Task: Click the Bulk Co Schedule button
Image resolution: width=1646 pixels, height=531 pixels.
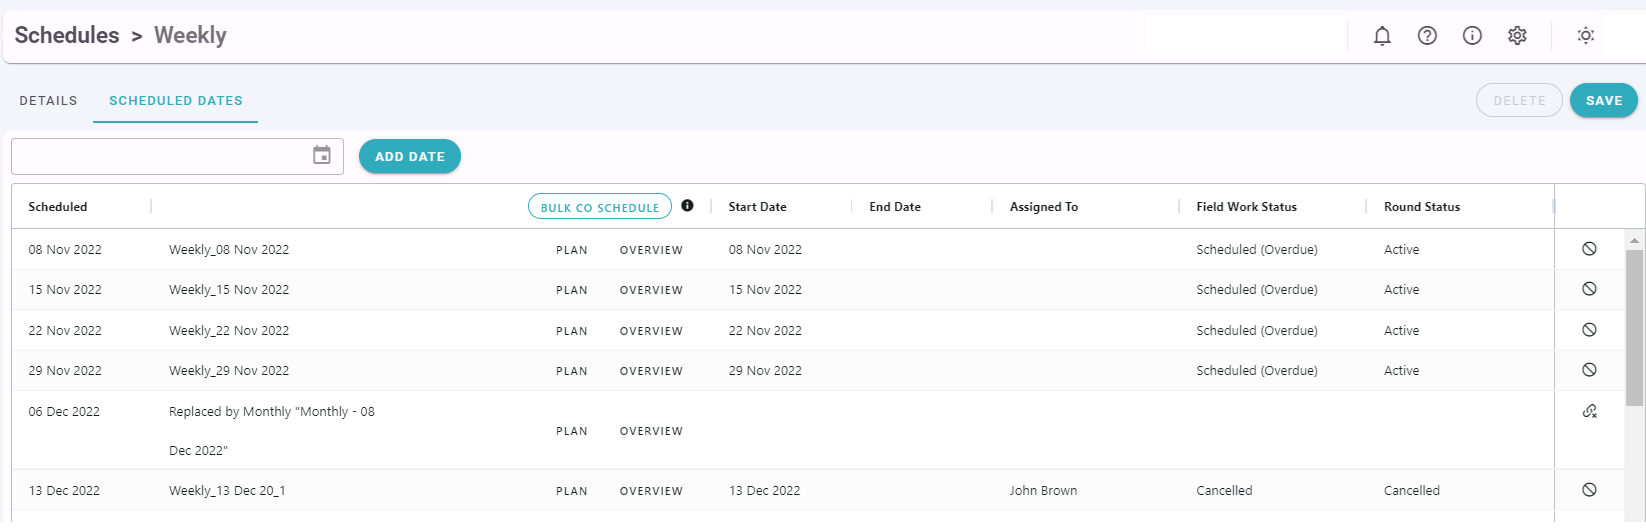Action: 600,206
